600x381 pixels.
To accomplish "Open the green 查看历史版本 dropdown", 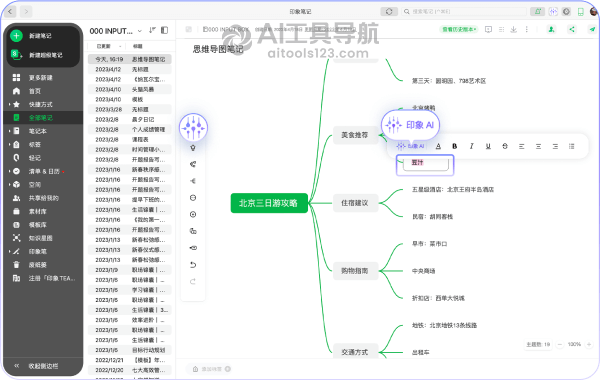I will (459, 29).
